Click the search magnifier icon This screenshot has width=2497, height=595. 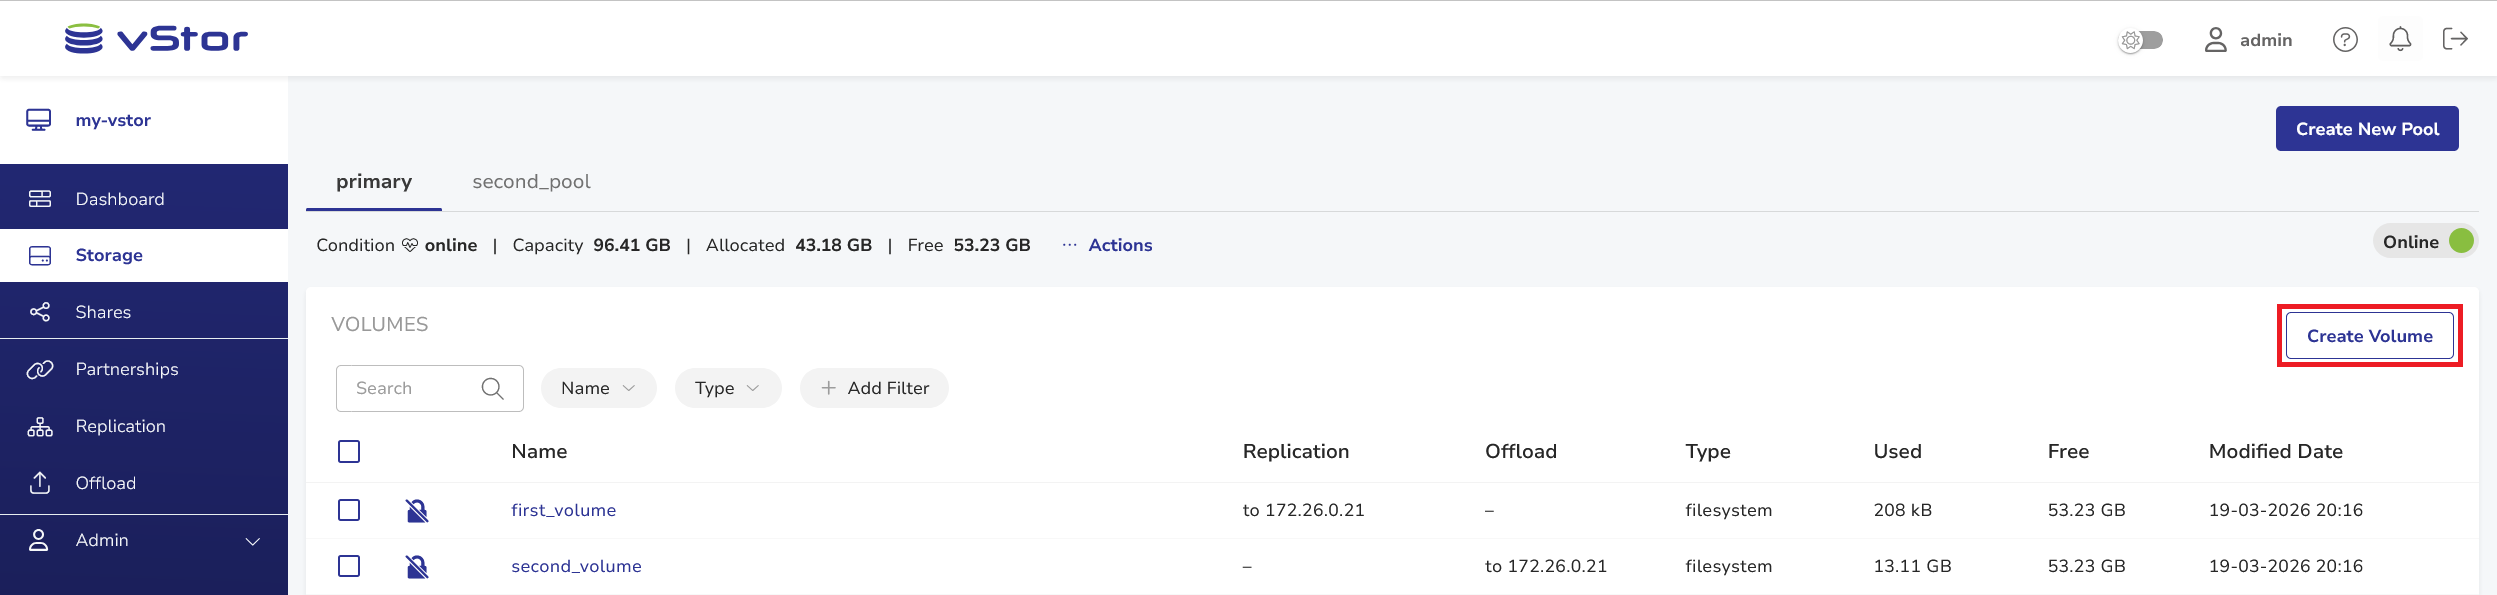coord(492,388)
